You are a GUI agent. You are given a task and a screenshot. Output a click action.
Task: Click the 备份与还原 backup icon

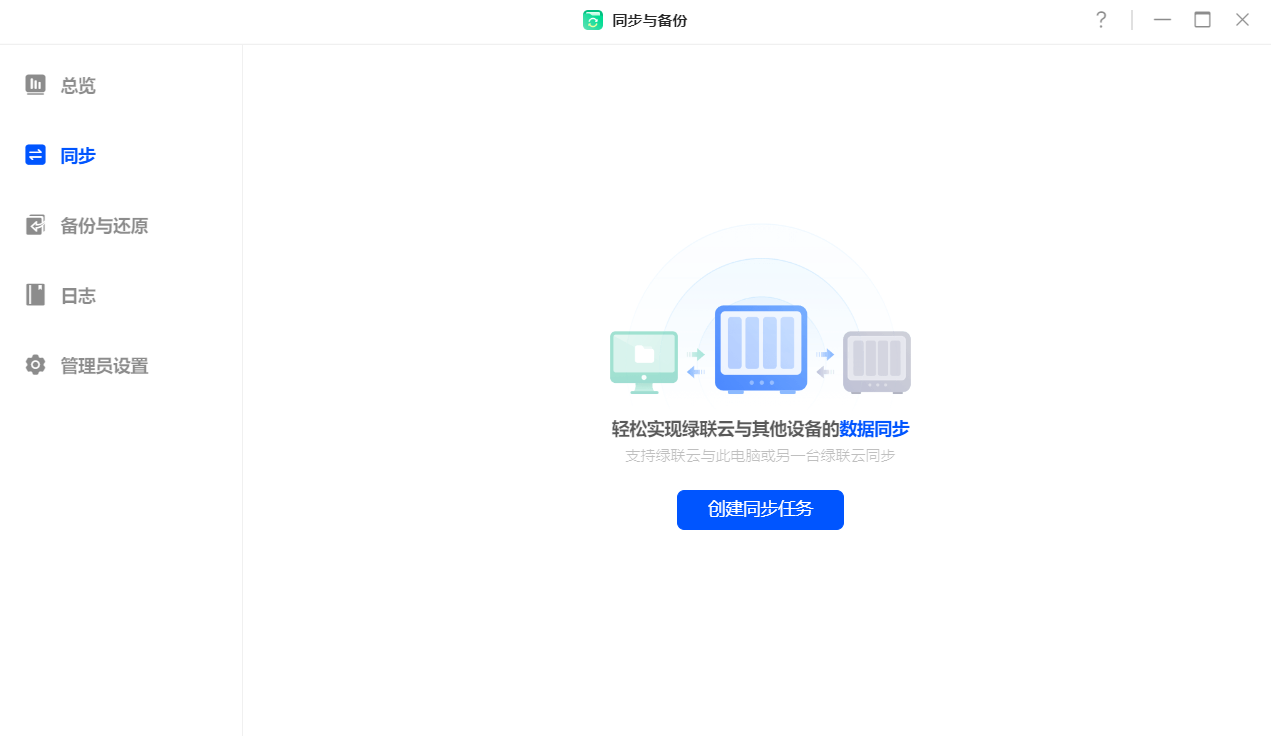click(36, 225)
